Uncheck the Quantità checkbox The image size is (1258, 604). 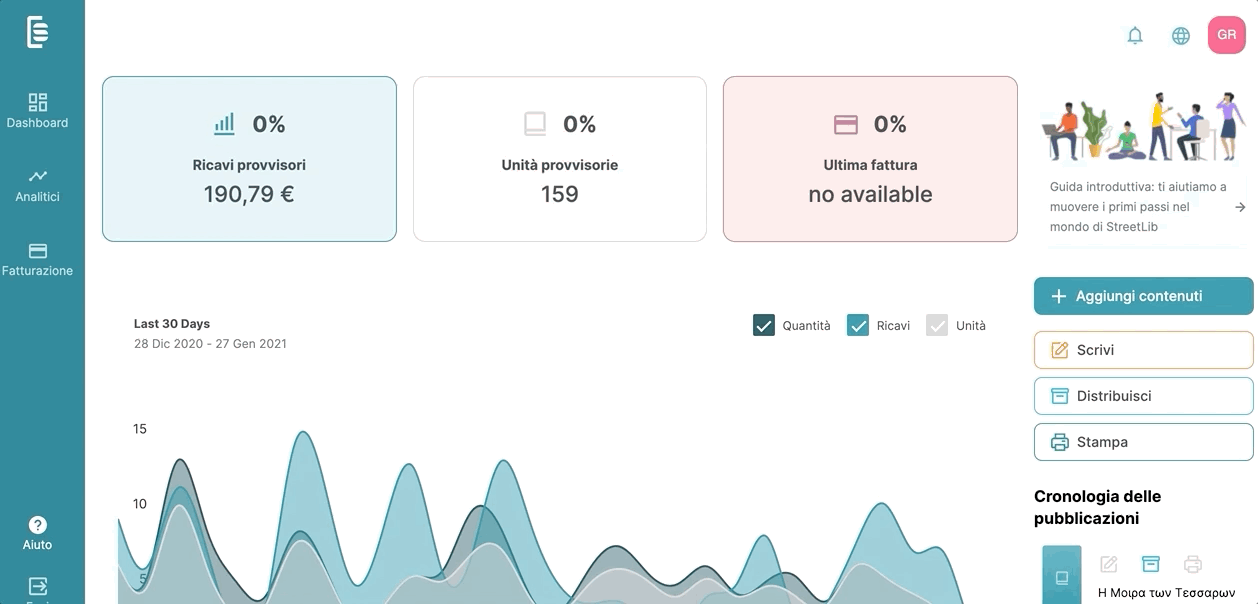(764, 325)
